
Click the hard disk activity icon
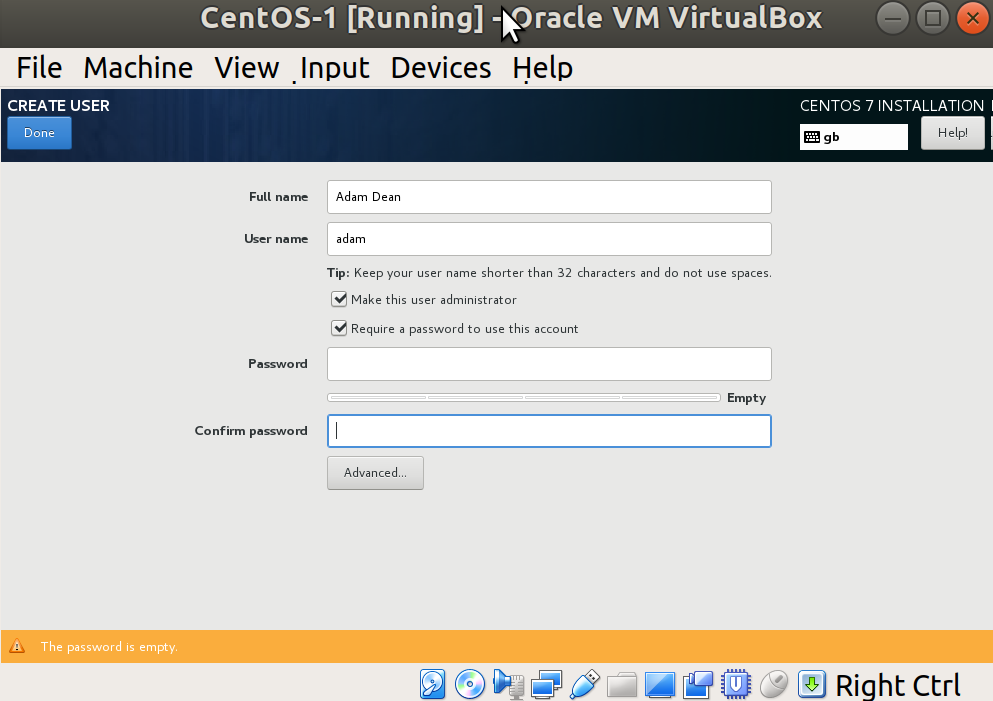pos(433,685)
